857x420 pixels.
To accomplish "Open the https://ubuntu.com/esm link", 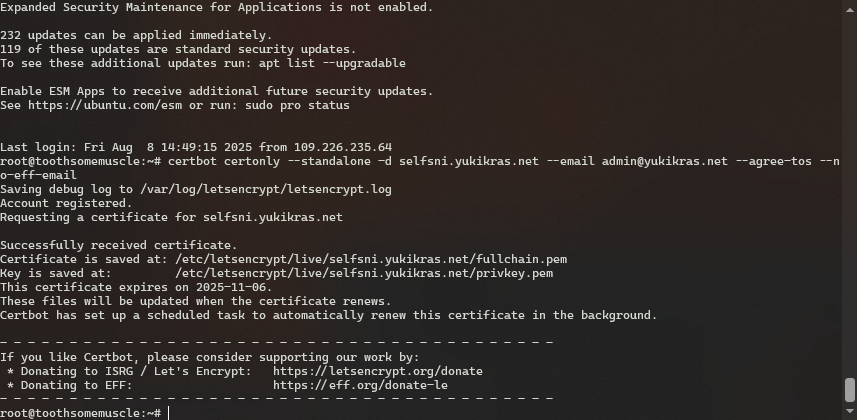I will [105, 105].
